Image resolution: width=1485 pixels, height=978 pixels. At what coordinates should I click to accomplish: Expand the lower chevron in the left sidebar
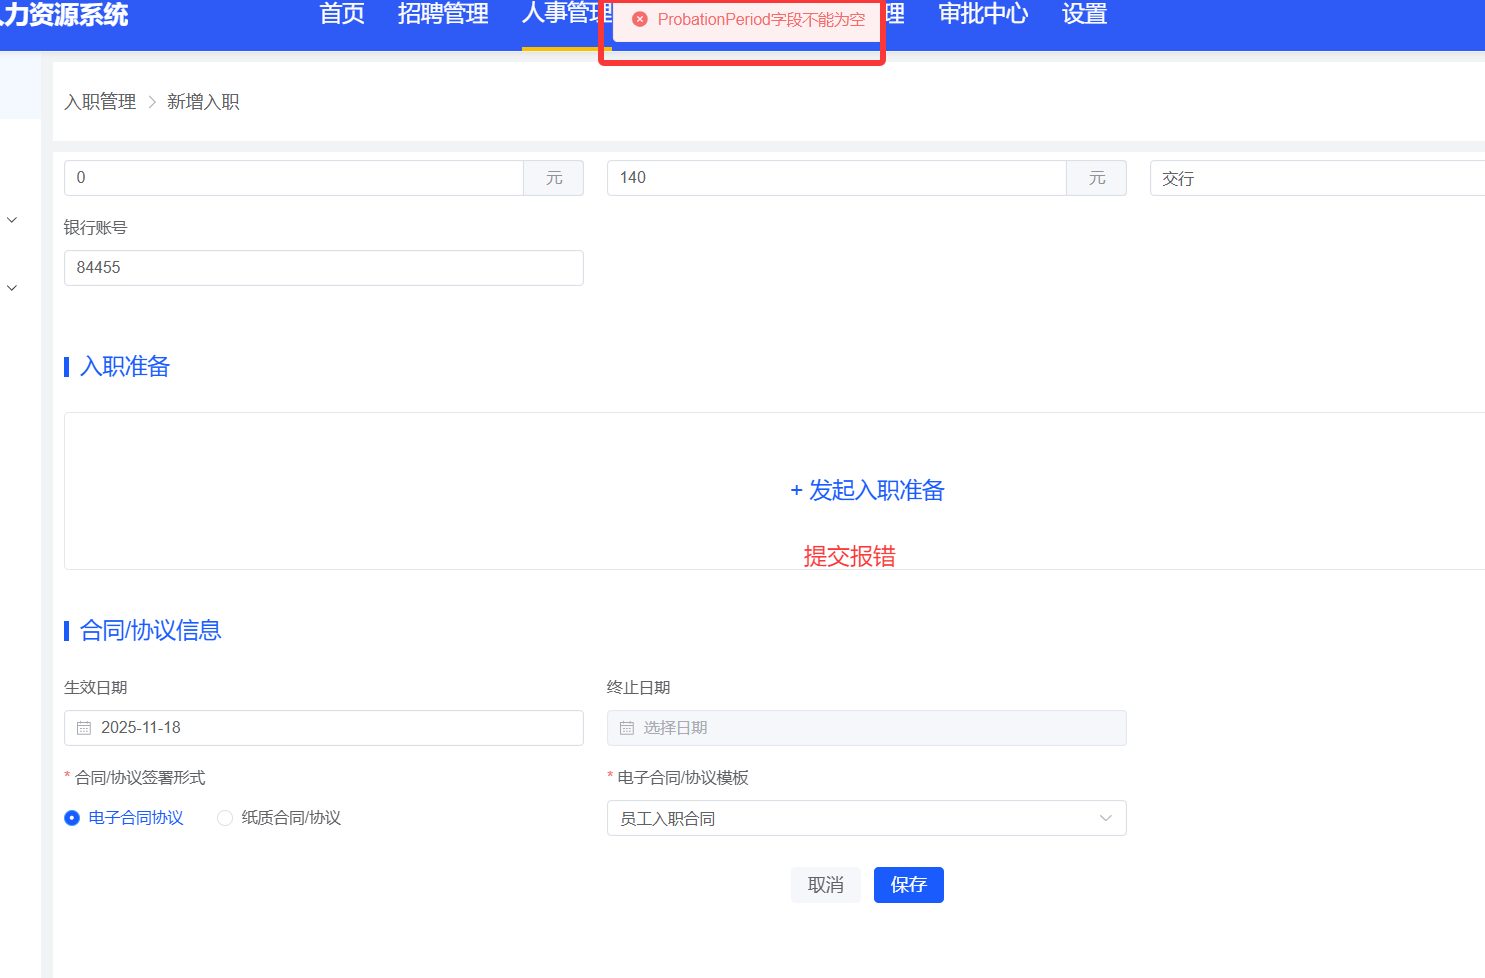12,288
